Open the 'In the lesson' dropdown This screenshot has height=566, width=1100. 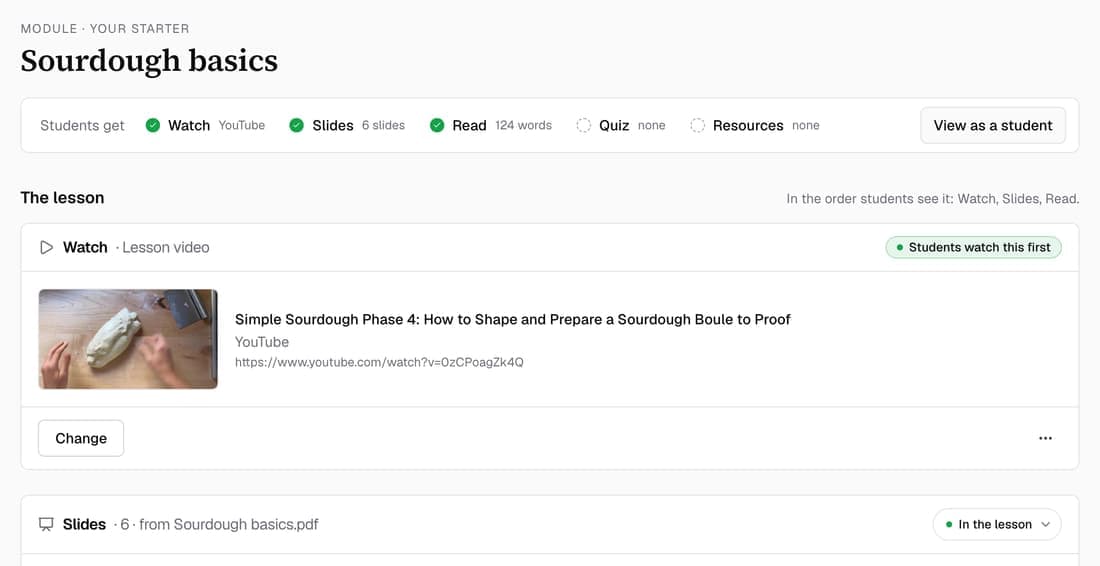click(x=997, y=525)
